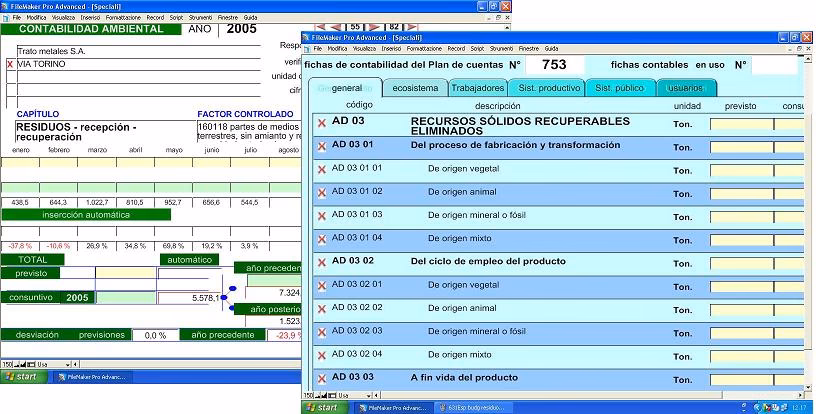Click red X beside AD 03 01 04

322,239
